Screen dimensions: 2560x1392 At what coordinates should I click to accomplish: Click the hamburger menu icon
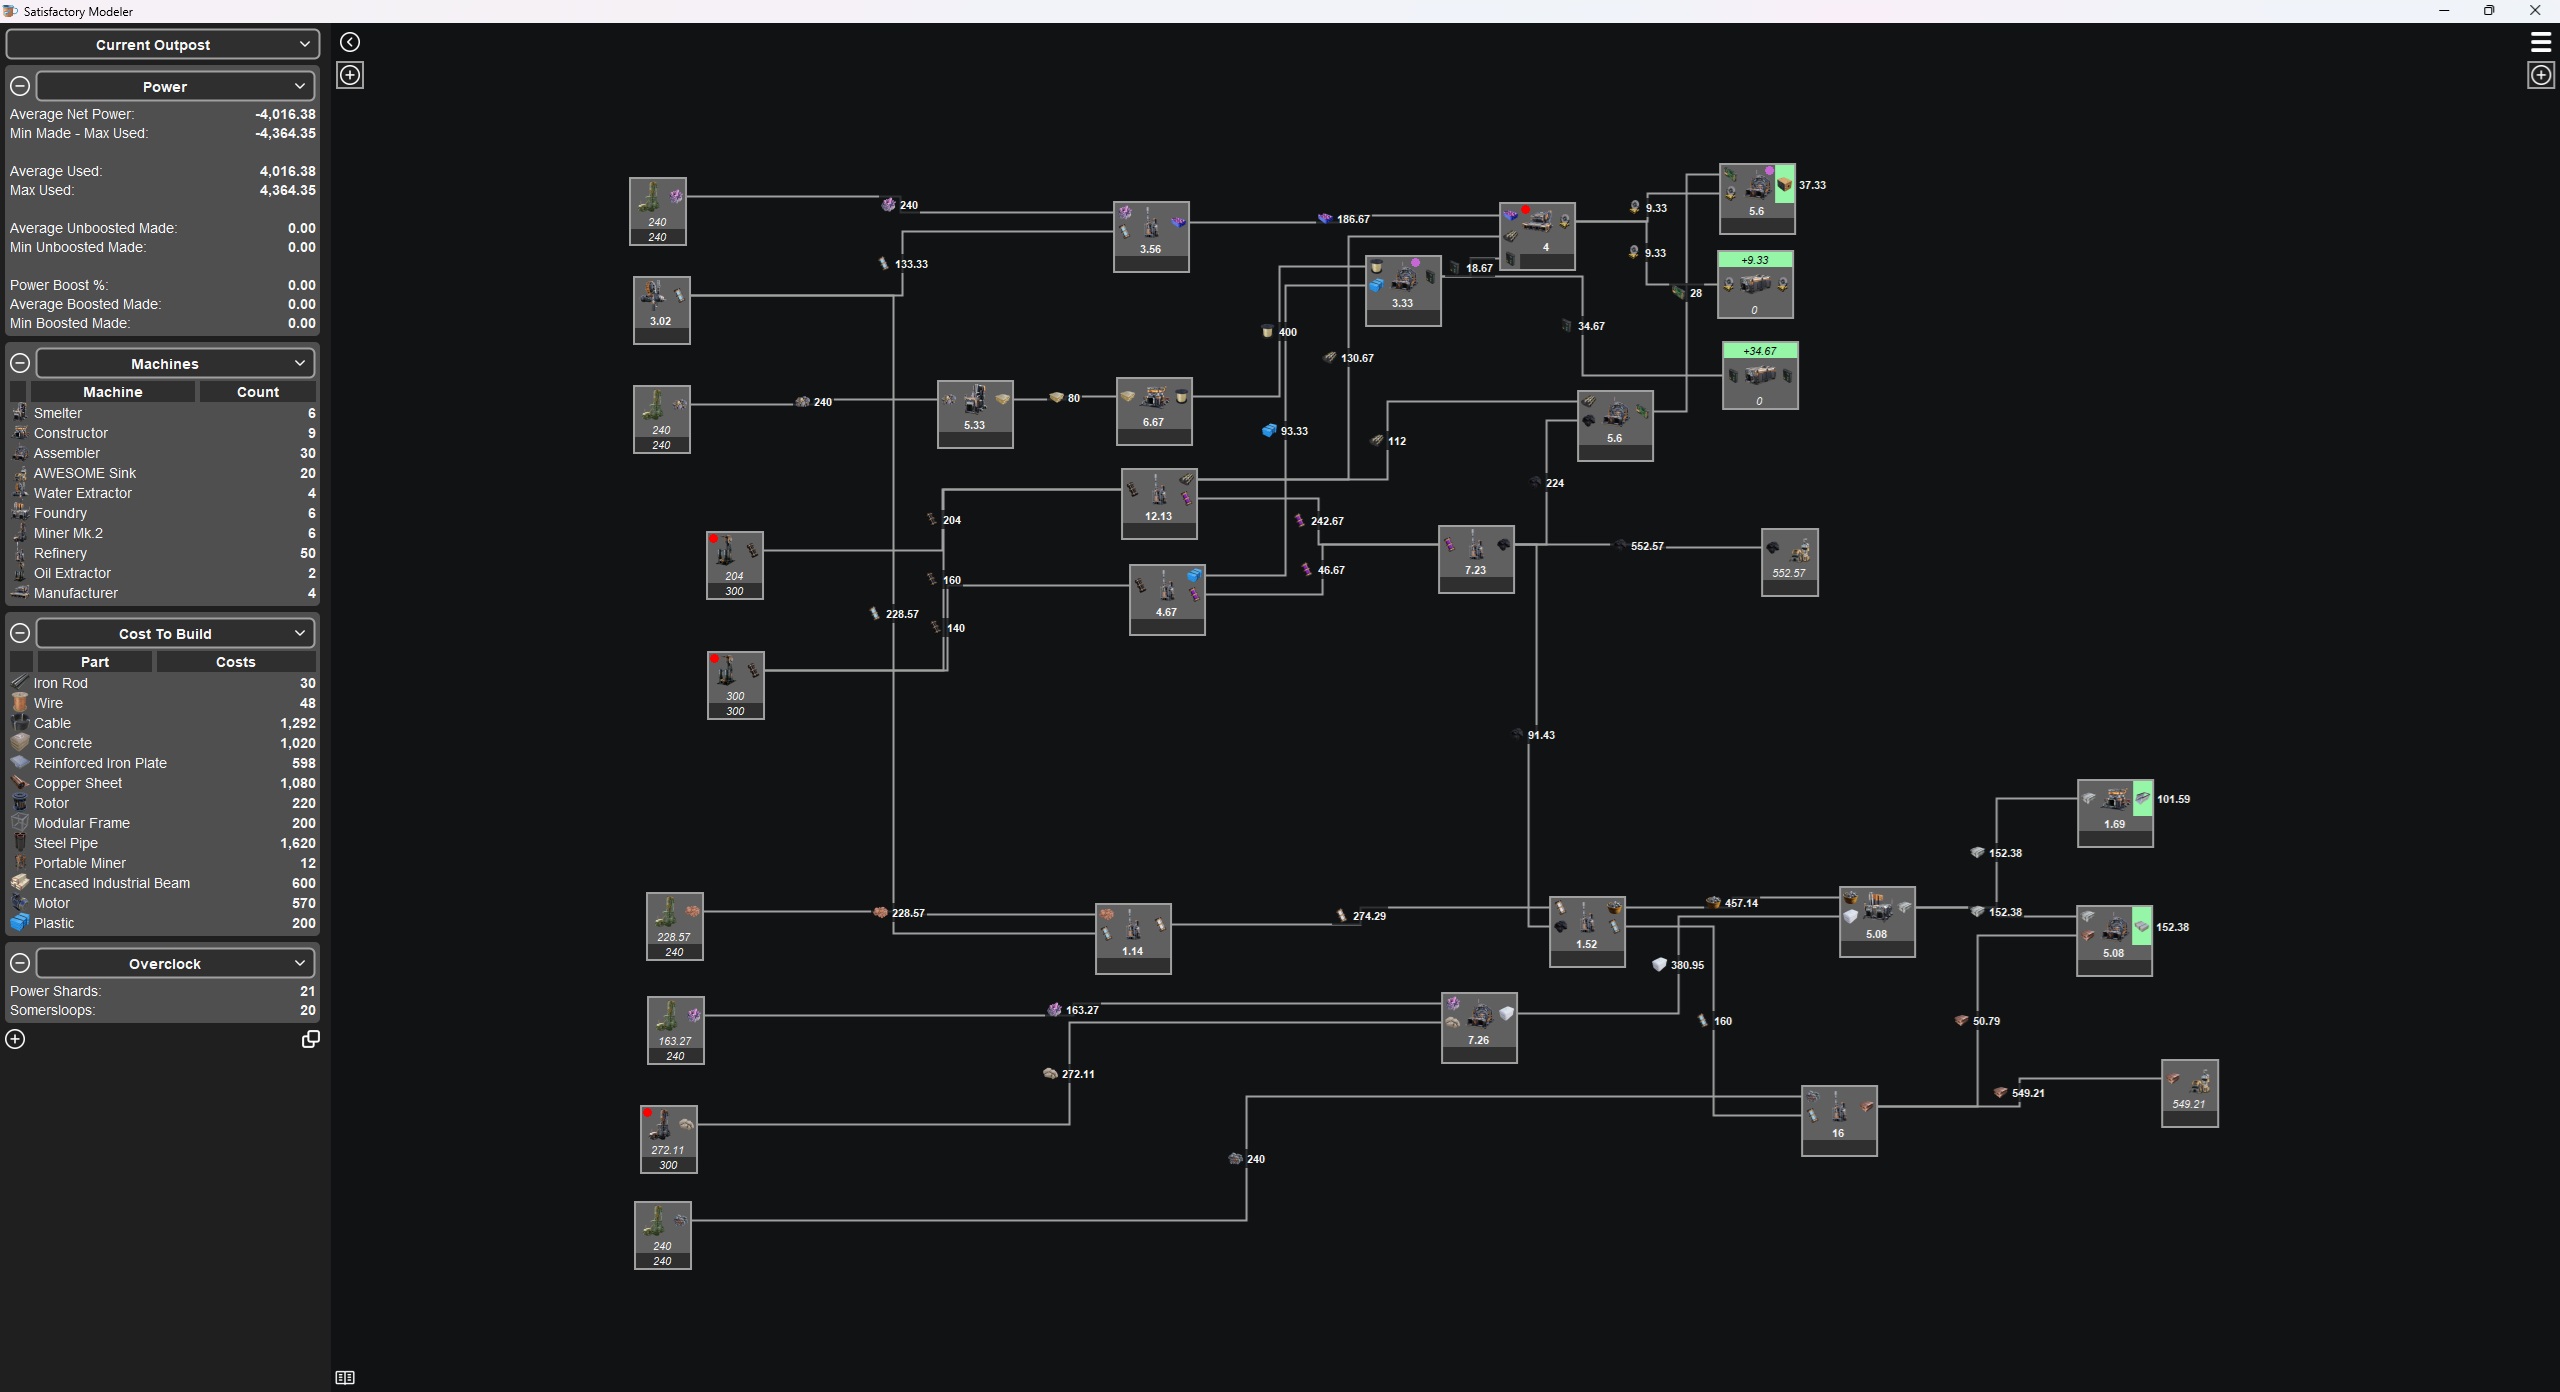click(x=2541, y=42)
